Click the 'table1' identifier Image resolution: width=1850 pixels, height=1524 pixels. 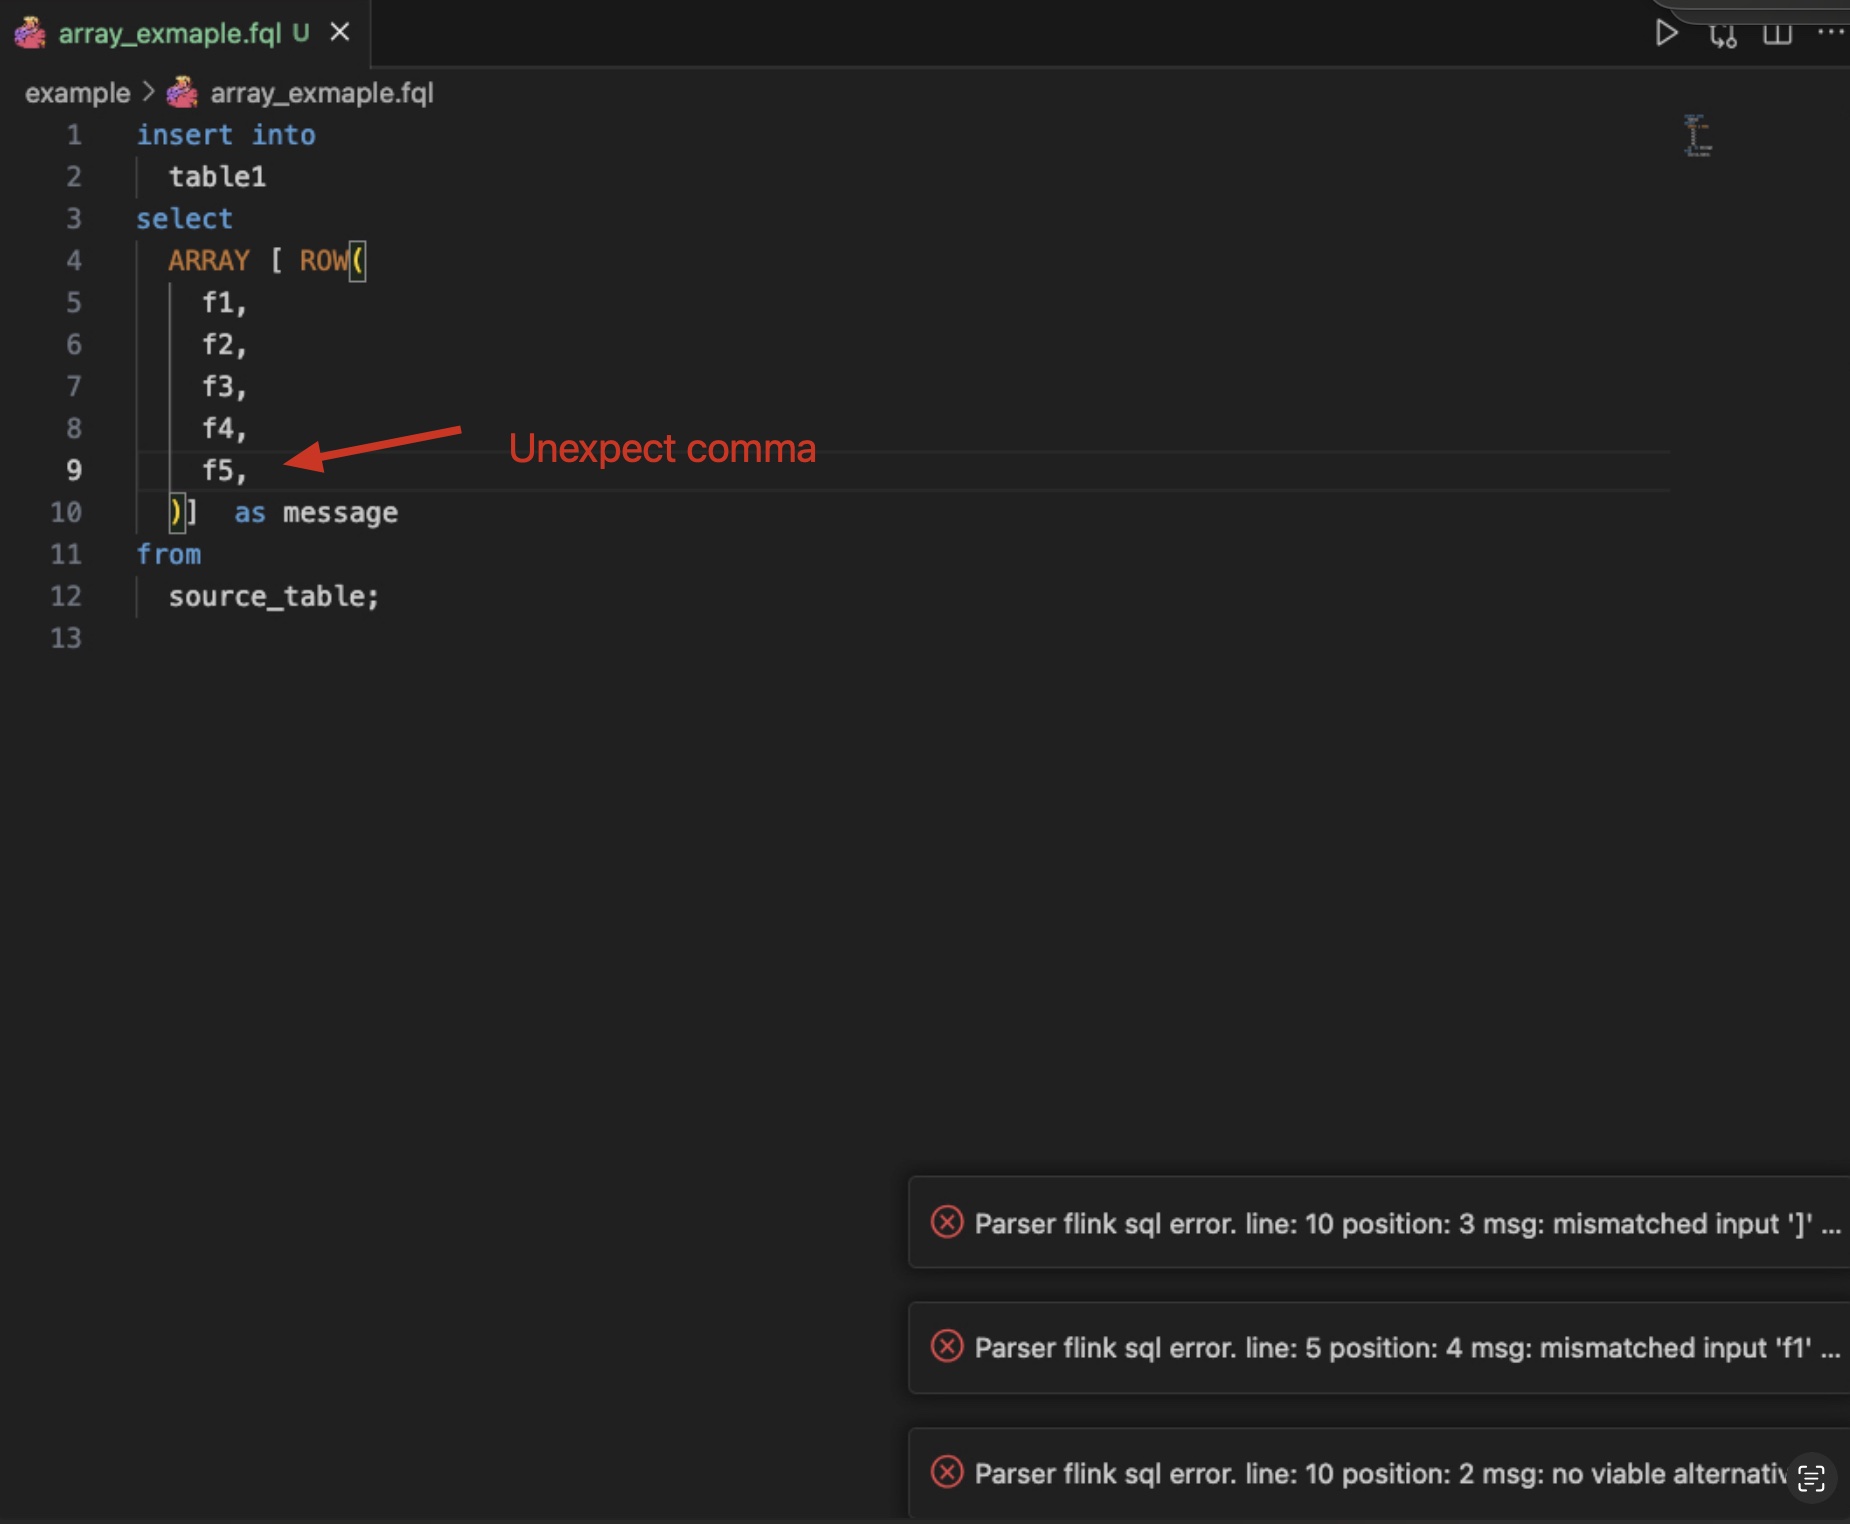(217, 177)
